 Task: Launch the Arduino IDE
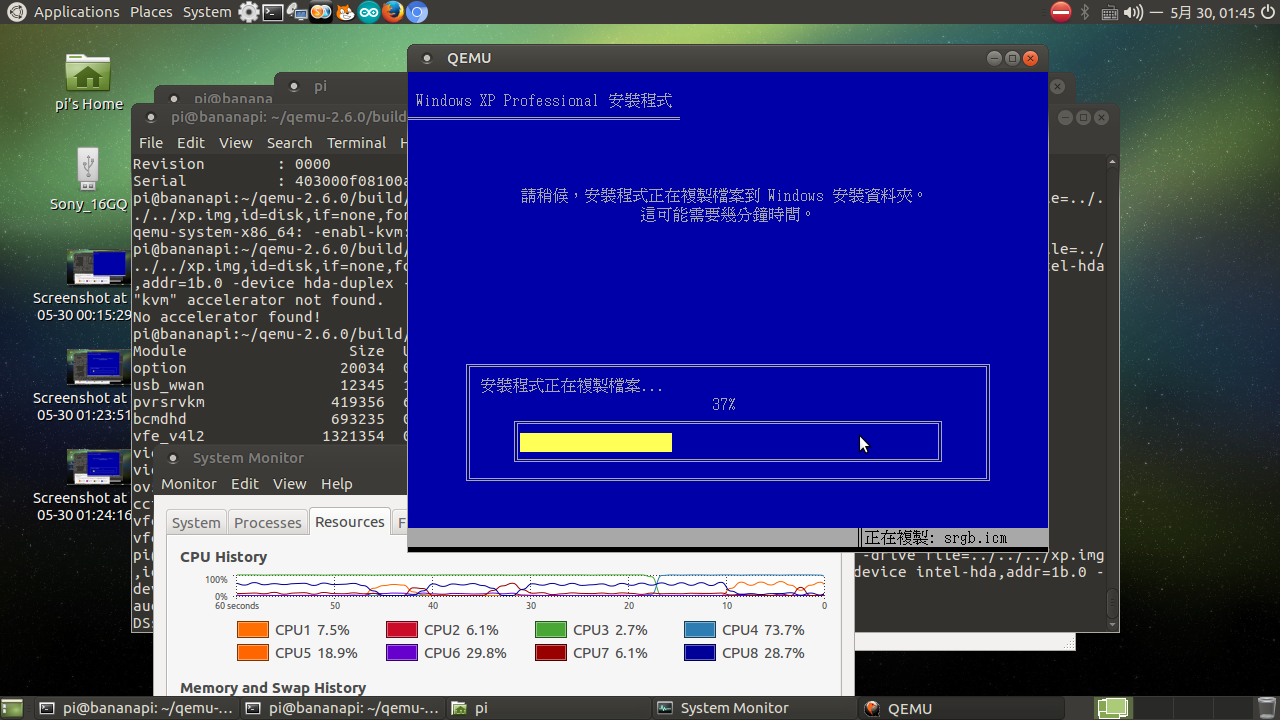click(x=368, y=12)
